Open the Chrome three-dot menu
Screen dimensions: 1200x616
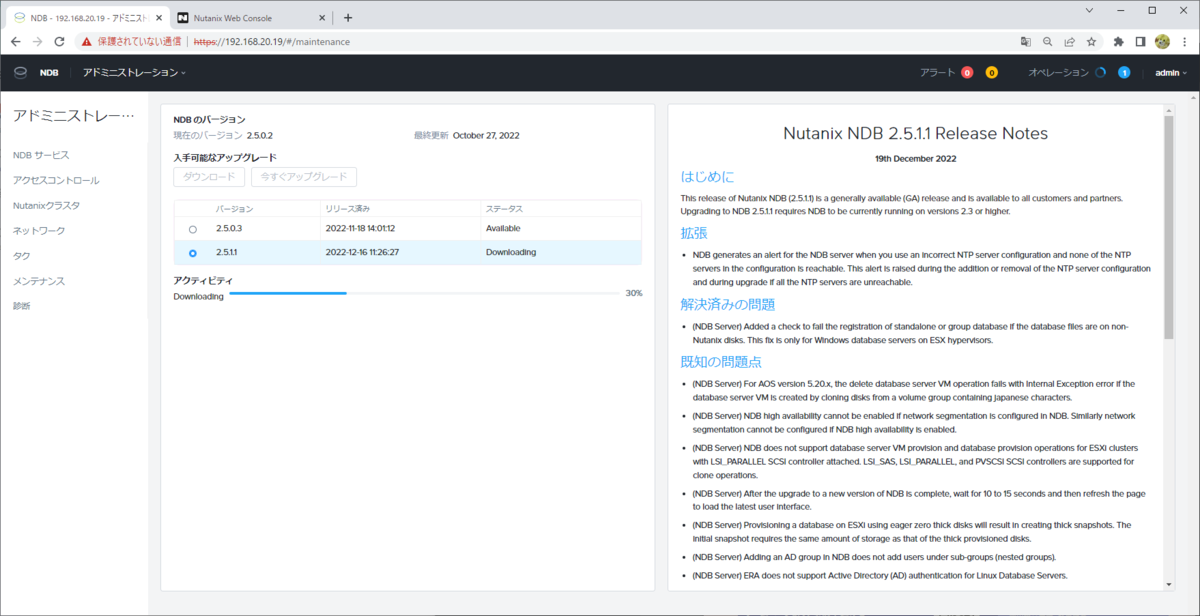(1184, 42)
